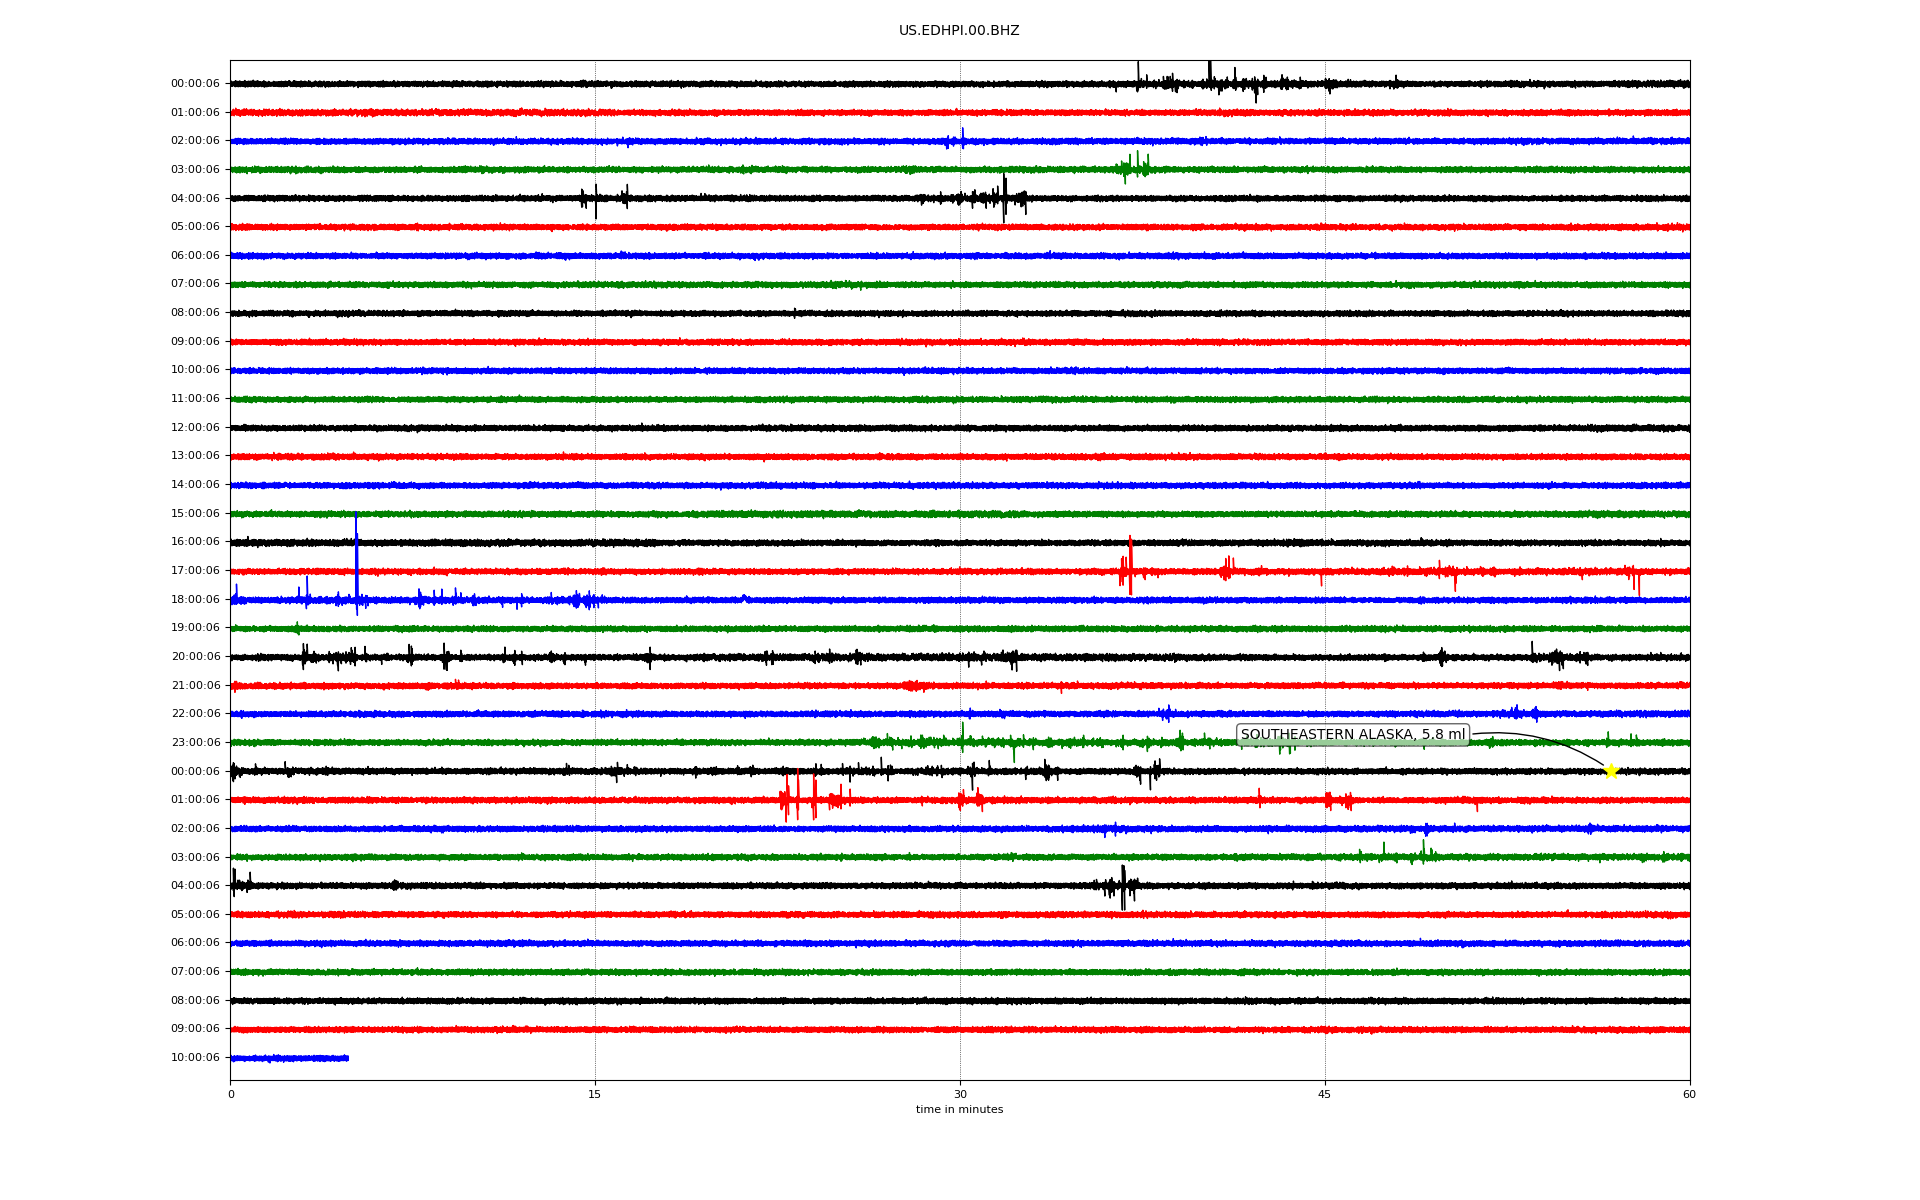Click the 60 minute x-axis tick label
This screenshot has width=1920, height=1200.
click(x=1689, y=1094)
